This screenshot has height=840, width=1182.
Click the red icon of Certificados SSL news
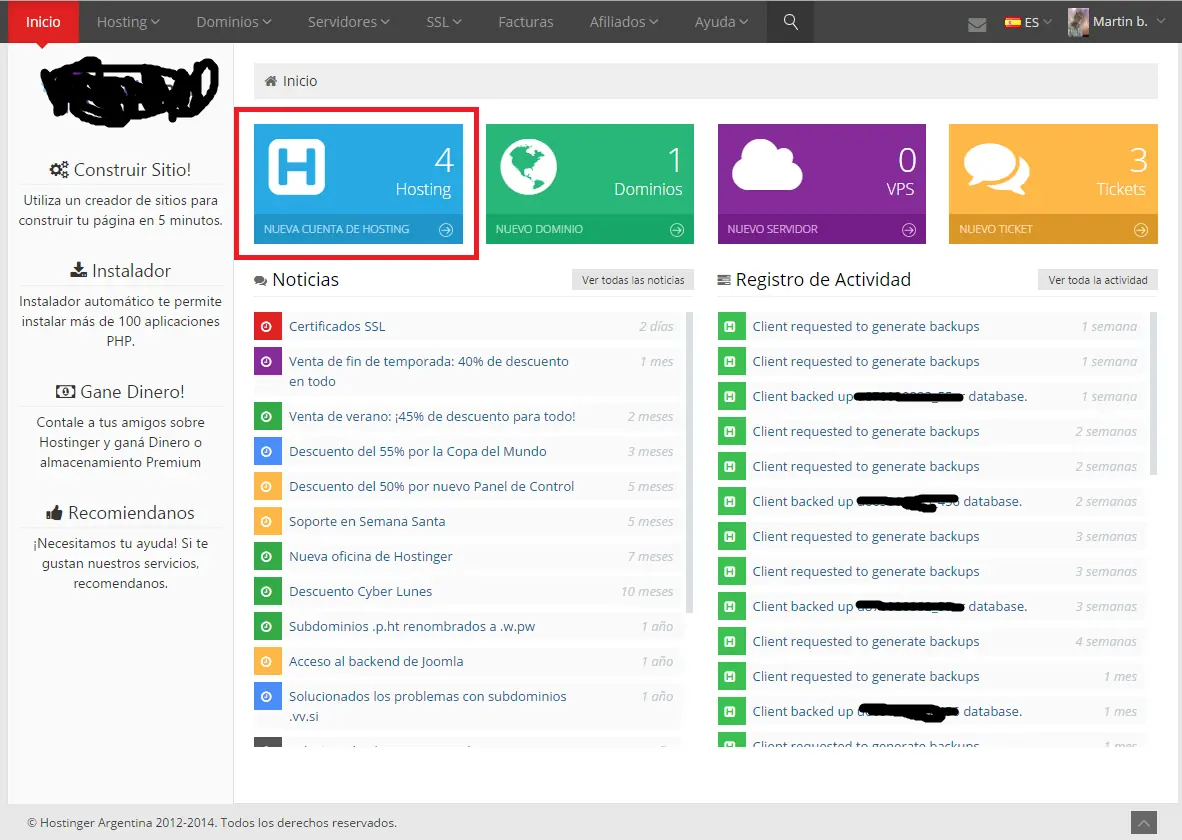(x=268, y=326)
